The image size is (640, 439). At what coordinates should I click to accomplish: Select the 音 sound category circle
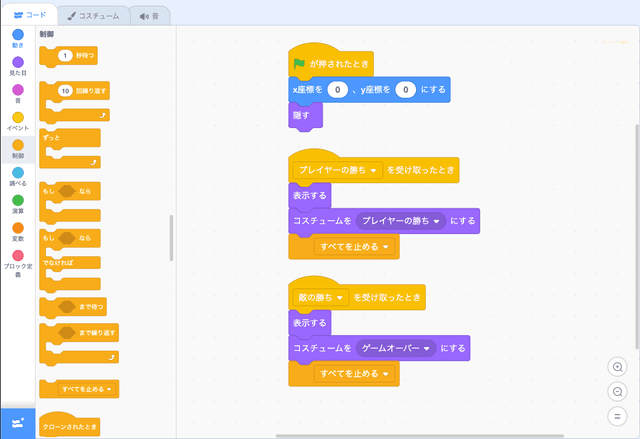(18, 89)
